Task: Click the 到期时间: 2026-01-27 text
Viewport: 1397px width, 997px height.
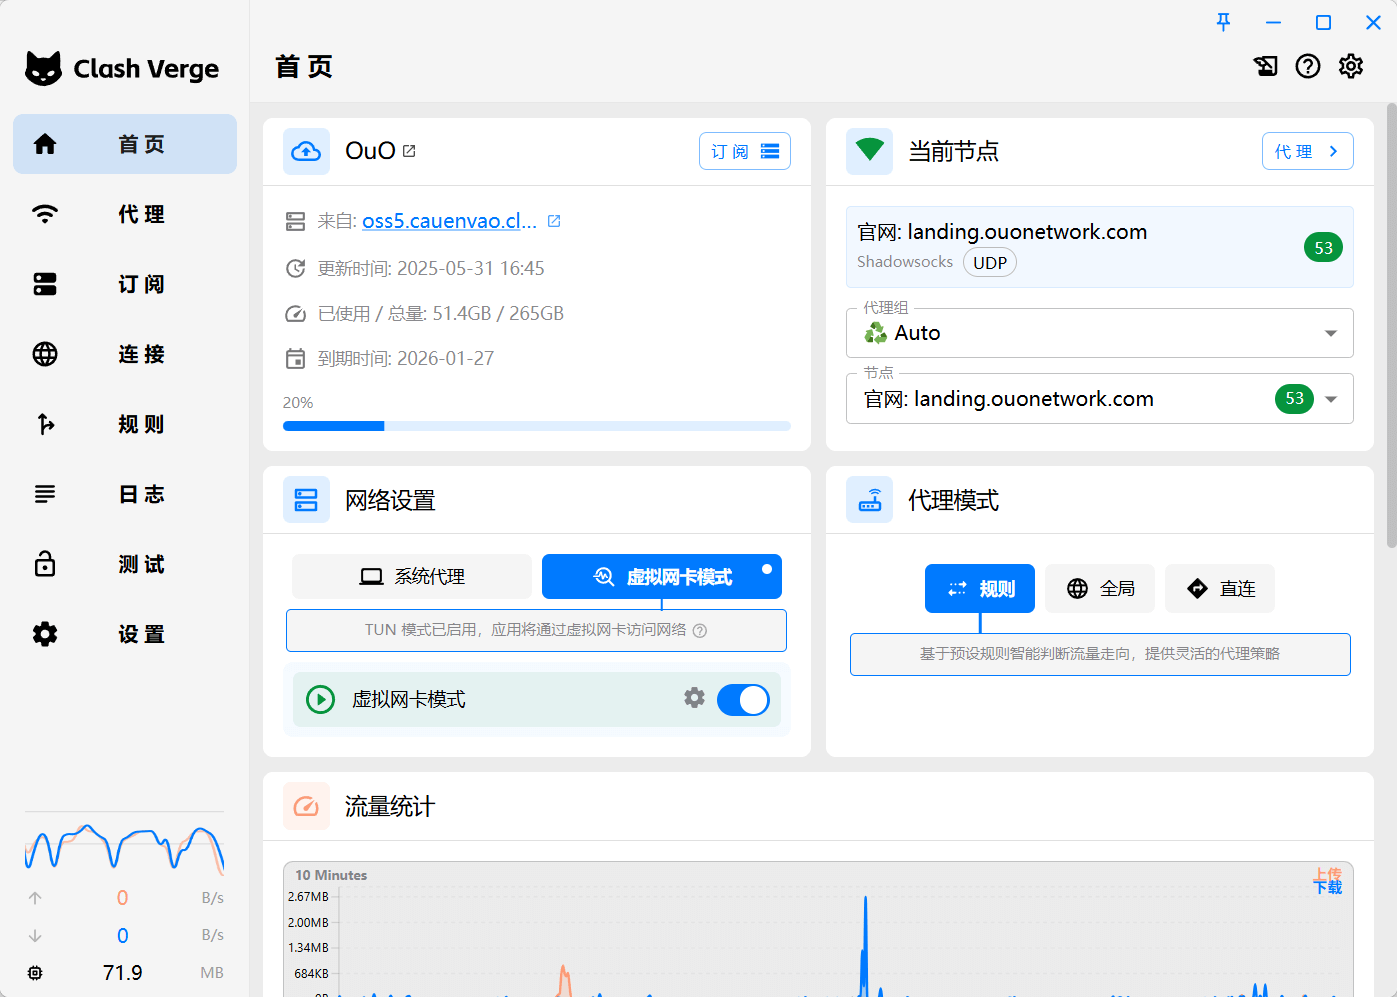Action: 406,358
